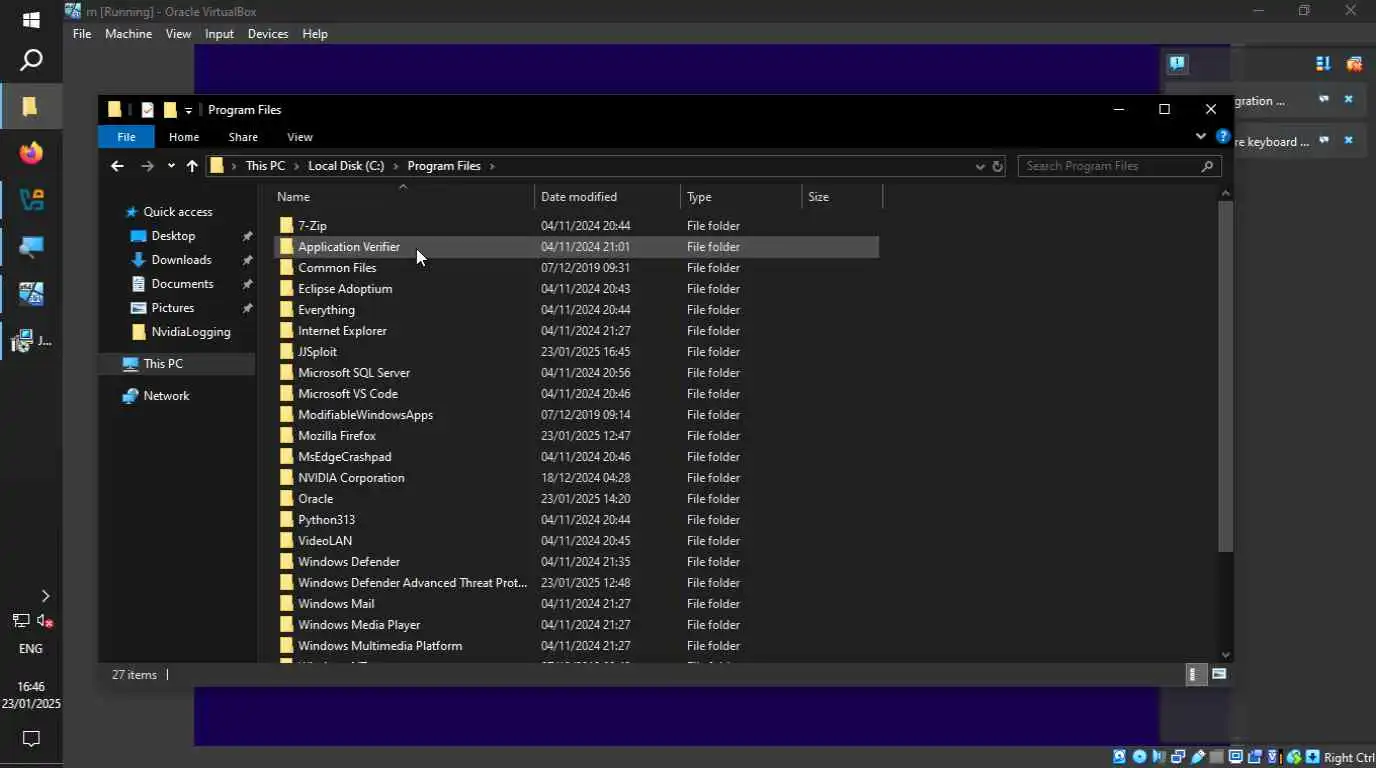Launch Firefox from taskbar
The image size is (1376, 768).
pos(31,153)
